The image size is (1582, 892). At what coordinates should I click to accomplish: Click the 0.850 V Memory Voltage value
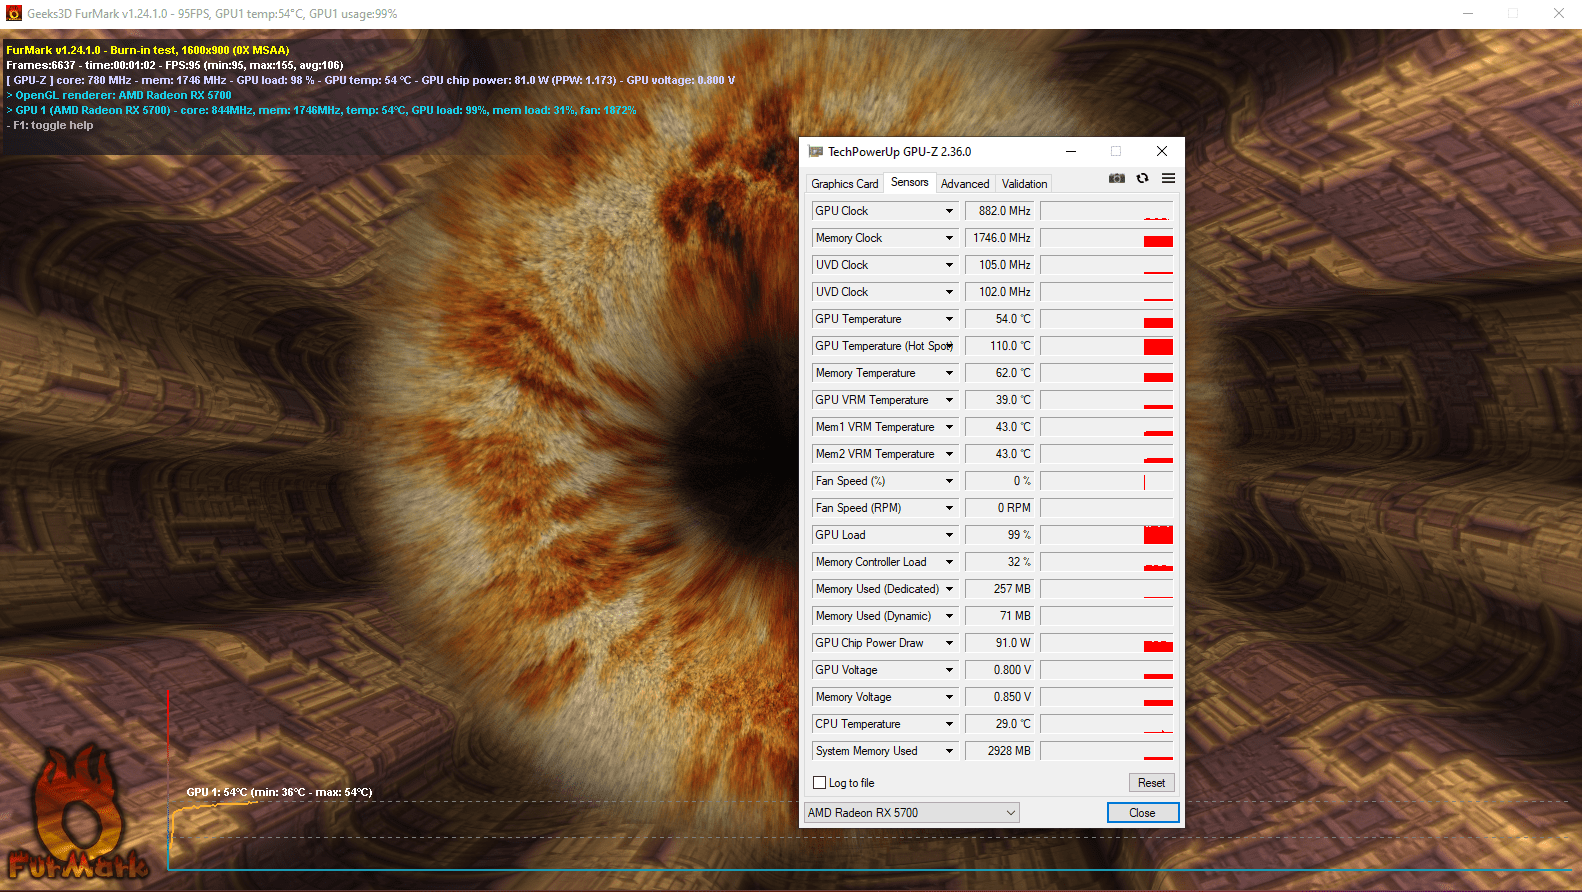pyautogui.click(x=1000, y=697)
